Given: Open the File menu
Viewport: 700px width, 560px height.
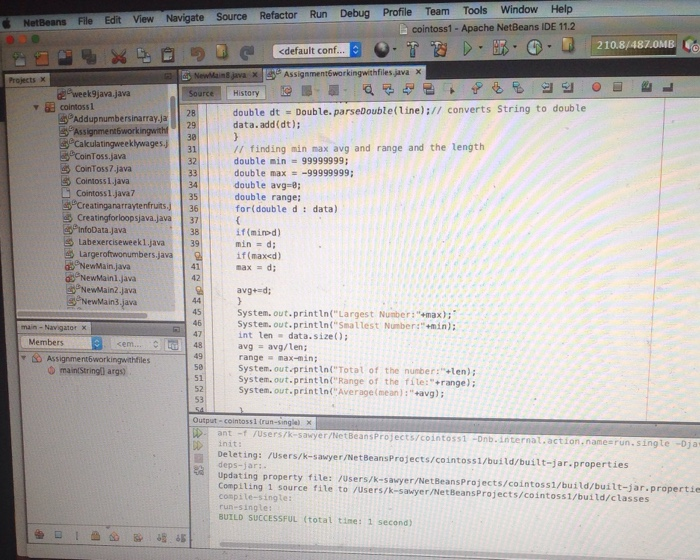Looking at the screenshot, I should point(85,21).
